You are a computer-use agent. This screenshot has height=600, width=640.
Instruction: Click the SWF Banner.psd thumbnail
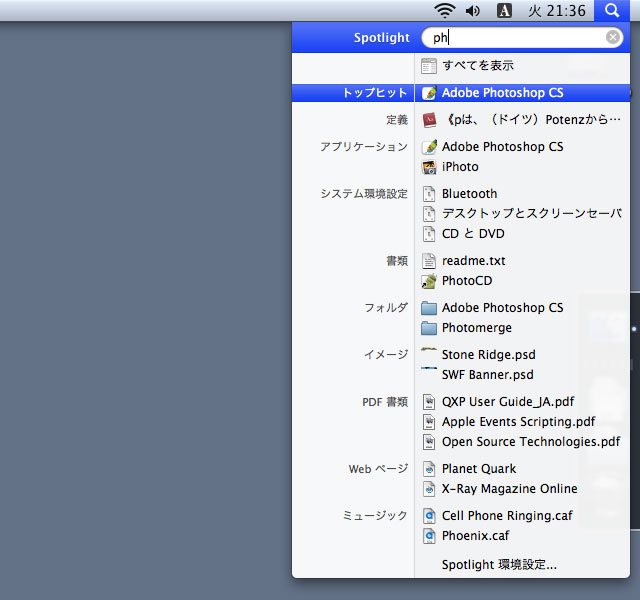429,368
